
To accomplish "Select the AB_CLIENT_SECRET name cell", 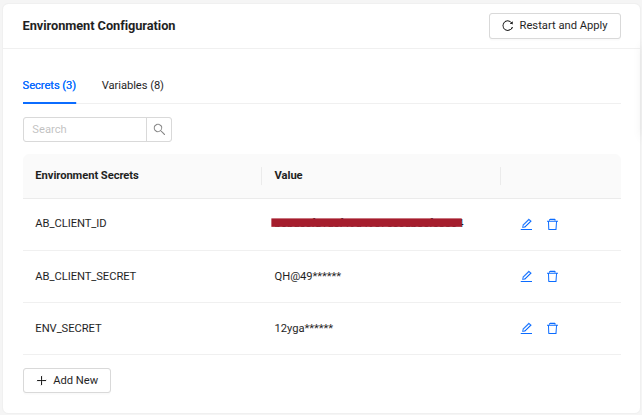I will [x=85, y=276].
